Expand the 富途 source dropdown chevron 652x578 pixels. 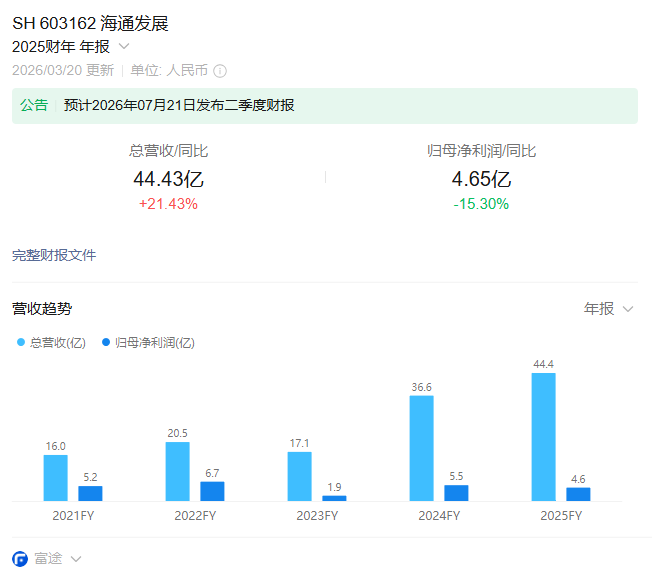[x=76, y=559]
